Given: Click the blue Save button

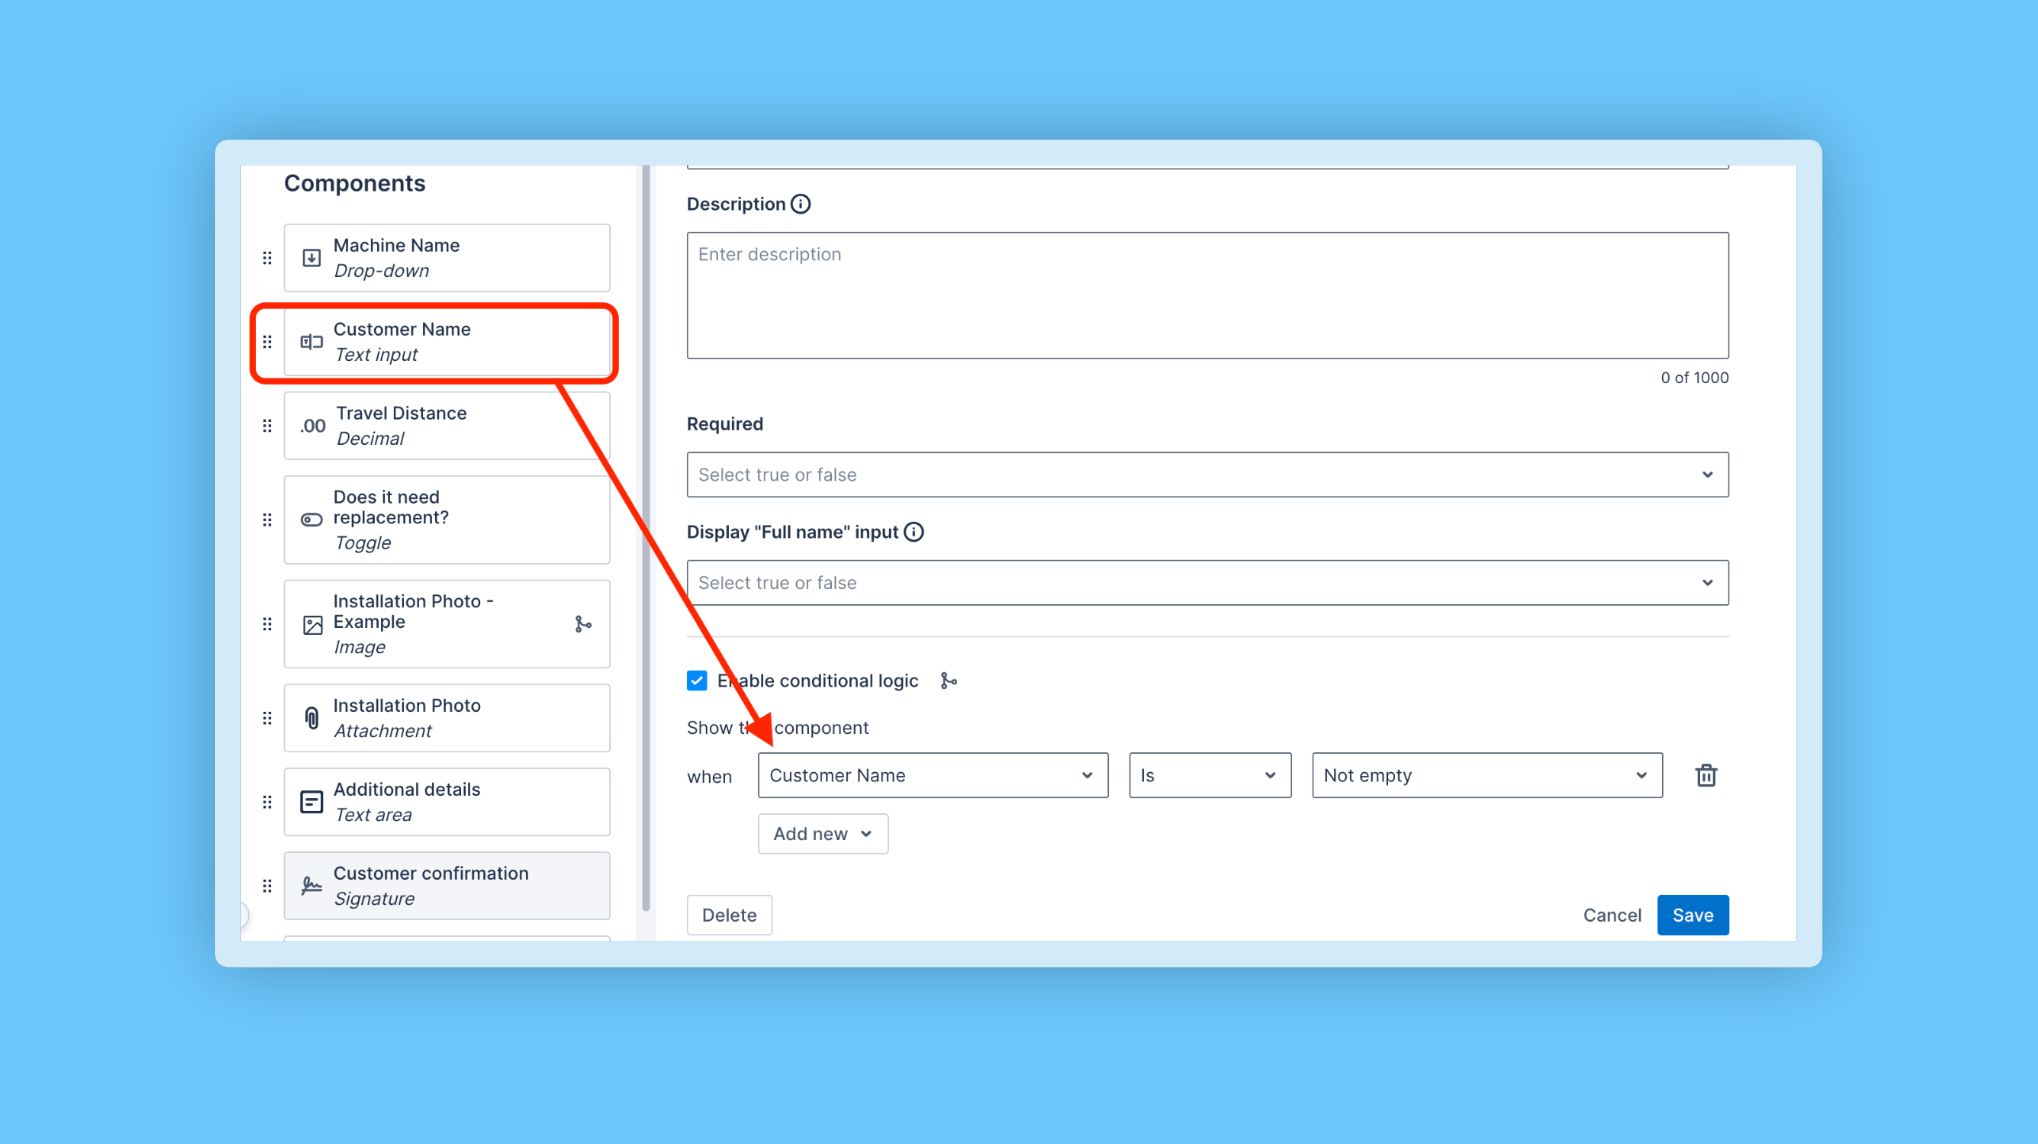Looking at the screenshot, I should coord(1692,915).
